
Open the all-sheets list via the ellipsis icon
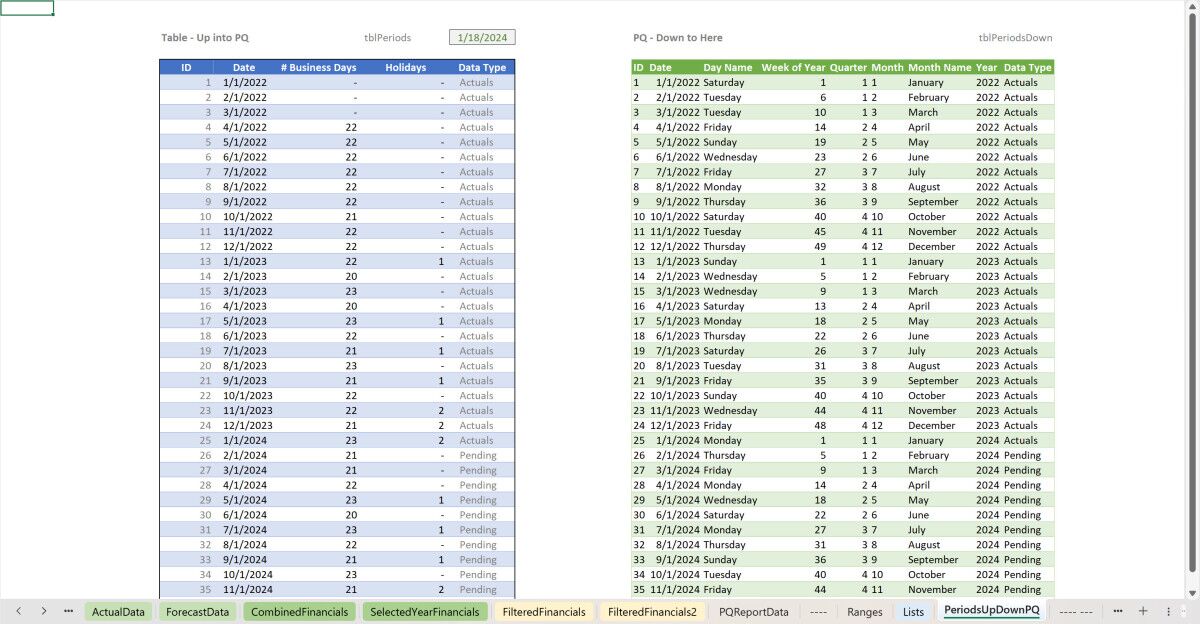(x=68, y=611)
